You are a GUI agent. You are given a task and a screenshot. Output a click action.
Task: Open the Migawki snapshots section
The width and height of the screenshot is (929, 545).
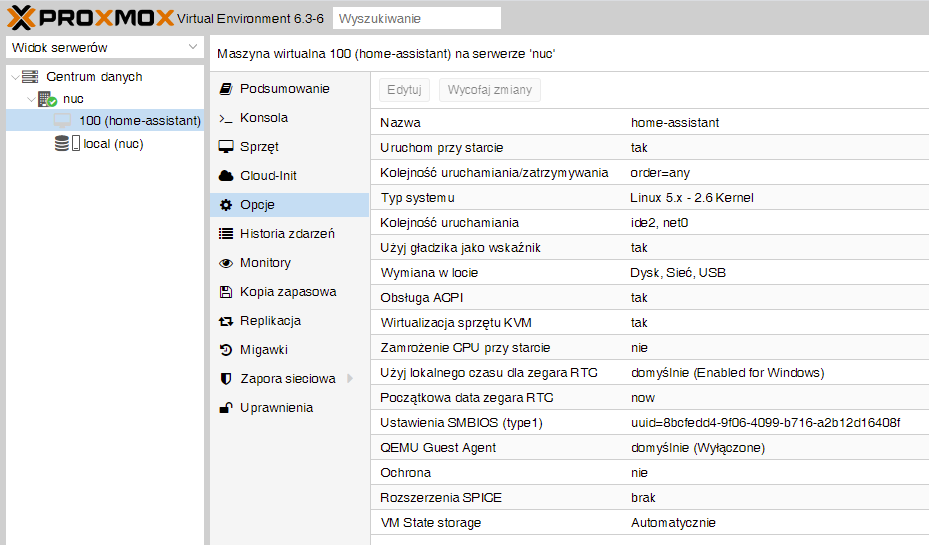tap(263, 350)
